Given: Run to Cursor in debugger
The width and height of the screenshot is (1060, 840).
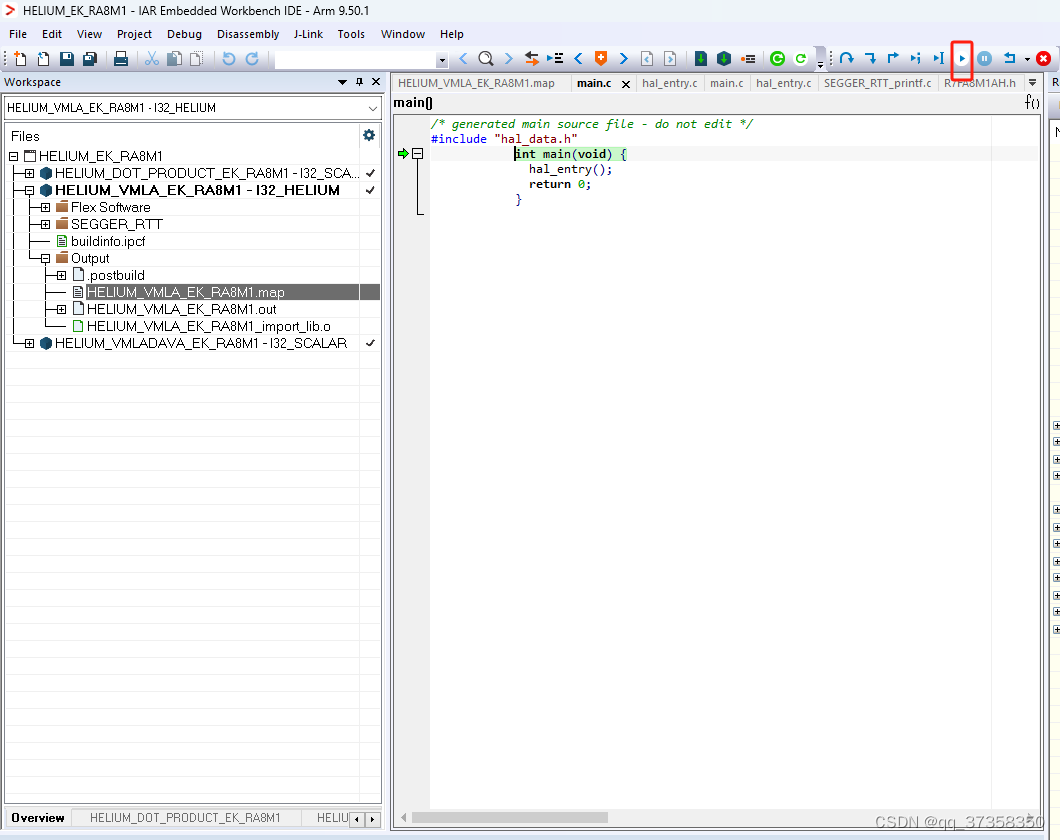Looking at the screenshot, I should coord(938,59).
